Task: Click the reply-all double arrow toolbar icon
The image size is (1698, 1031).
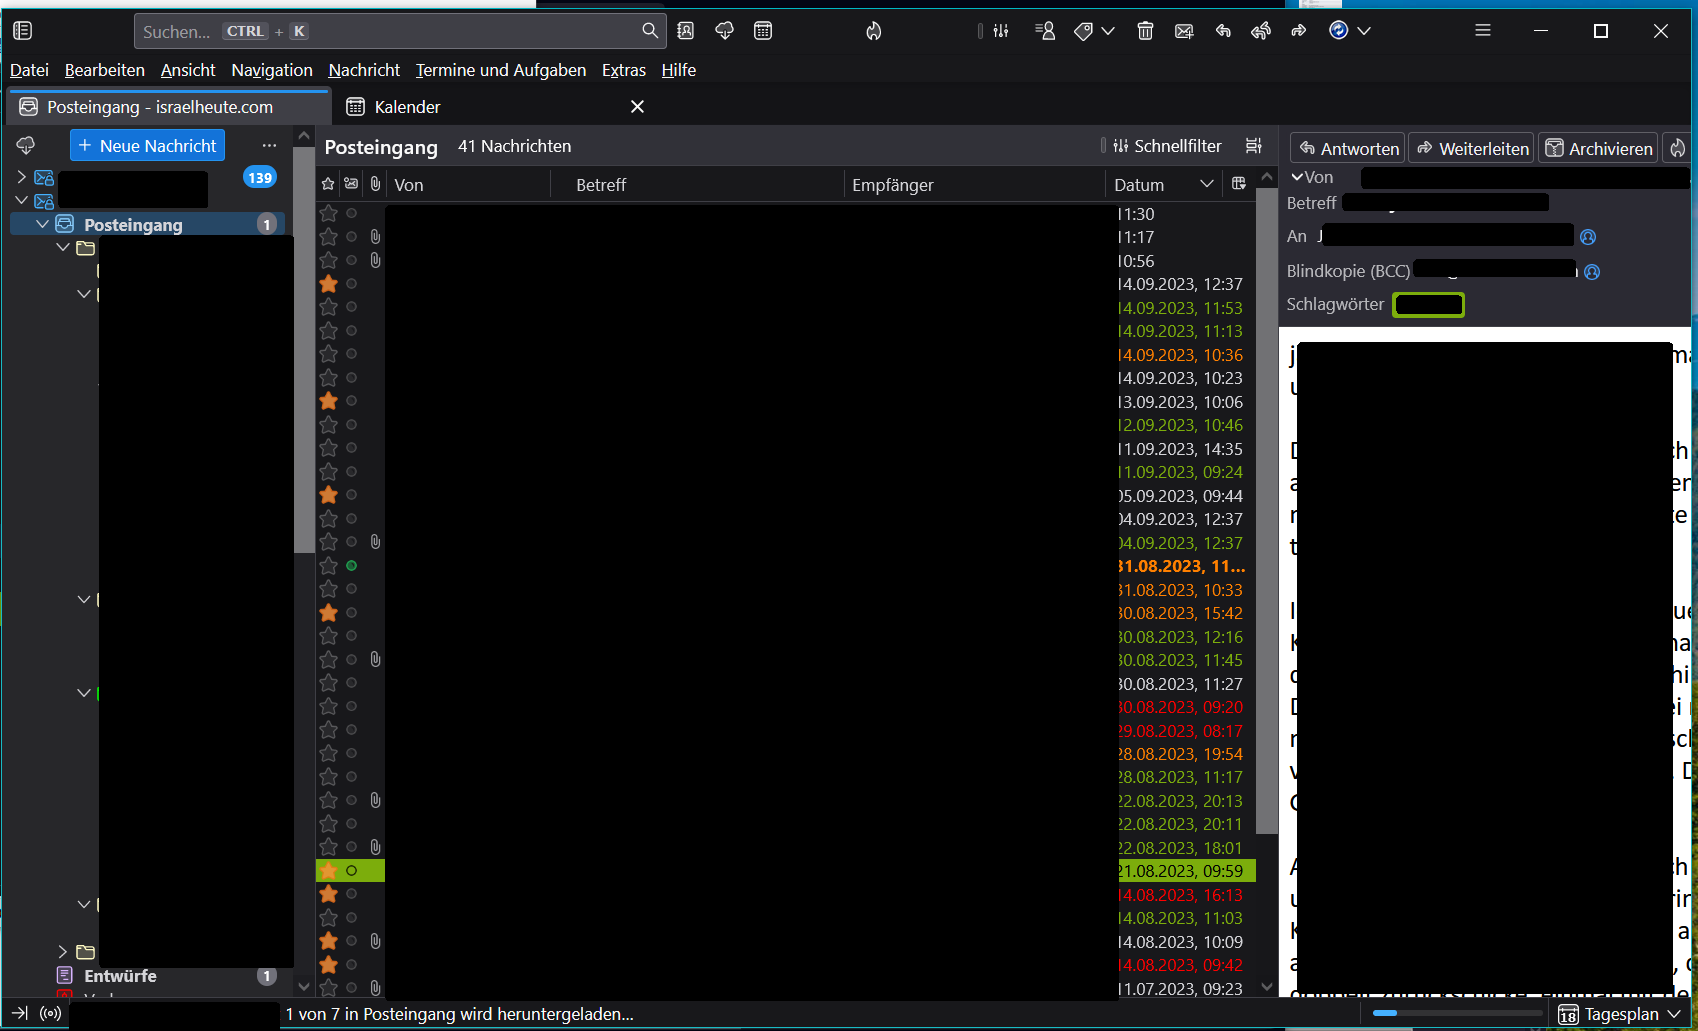Action: pyautogui.click(x=1260, y=31)
